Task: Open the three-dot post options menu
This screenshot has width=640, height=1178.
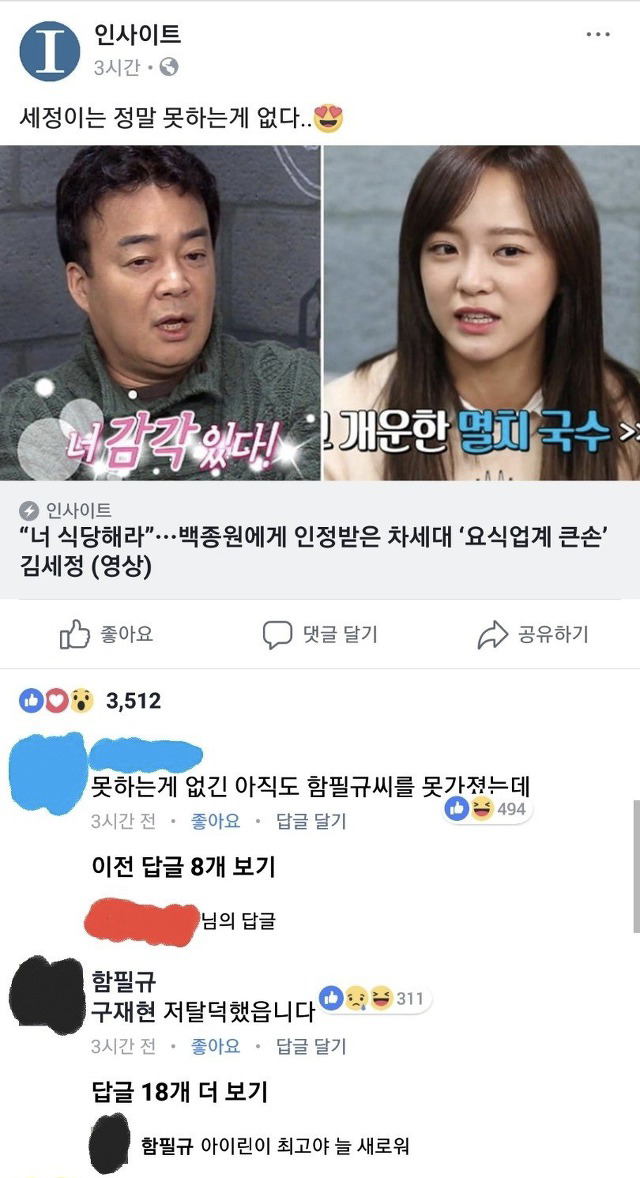Action: (598, 35)
